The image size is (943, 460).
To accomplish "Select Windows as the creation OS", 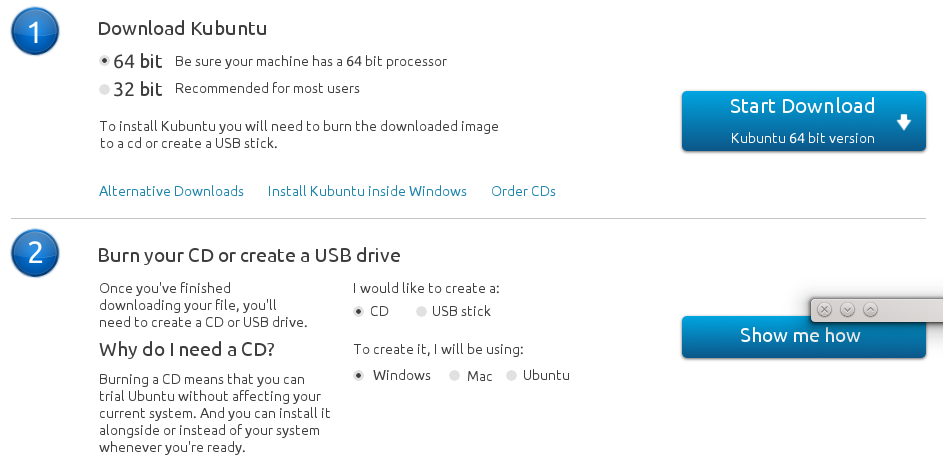I will point(359,376).
